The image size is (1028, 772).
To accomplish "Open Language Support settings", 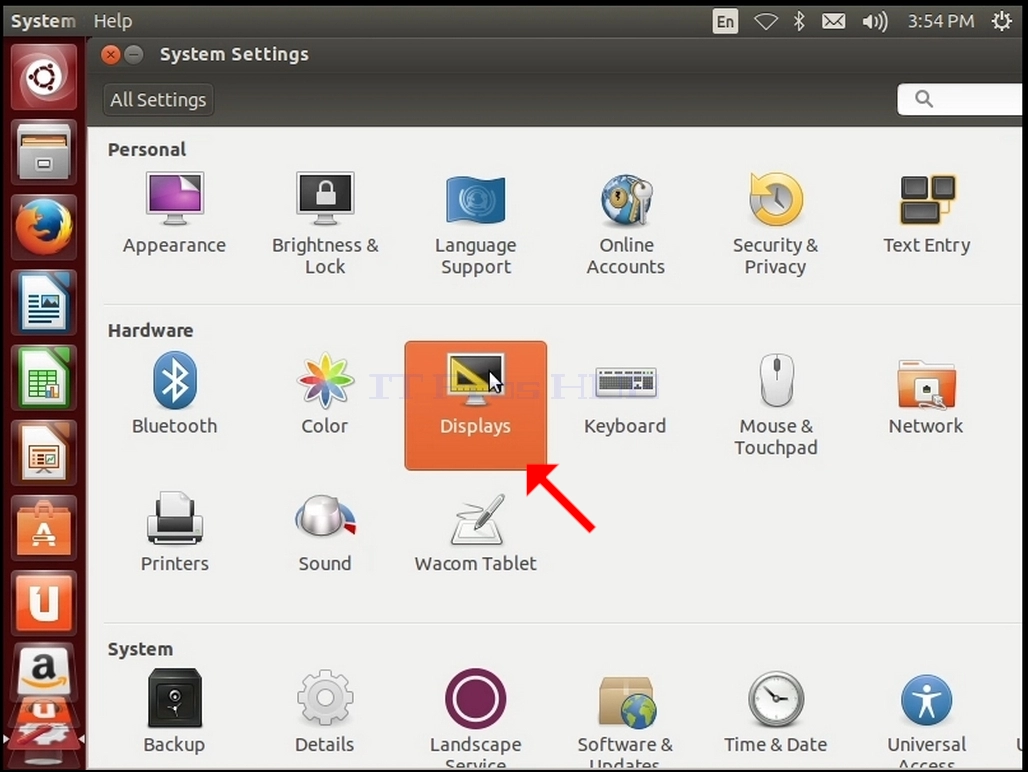I will click(x=475, y=224).
